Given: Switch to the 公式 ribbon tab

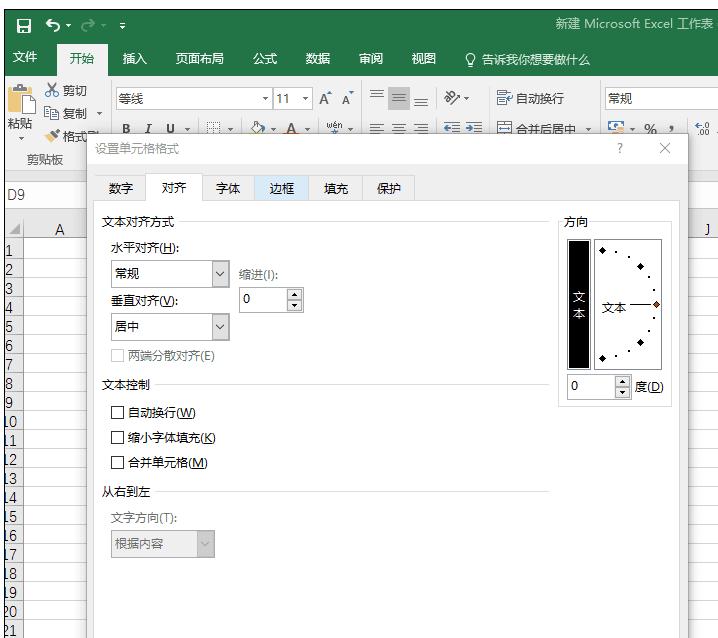Looking at the screenshot, I should click(265, 59).
